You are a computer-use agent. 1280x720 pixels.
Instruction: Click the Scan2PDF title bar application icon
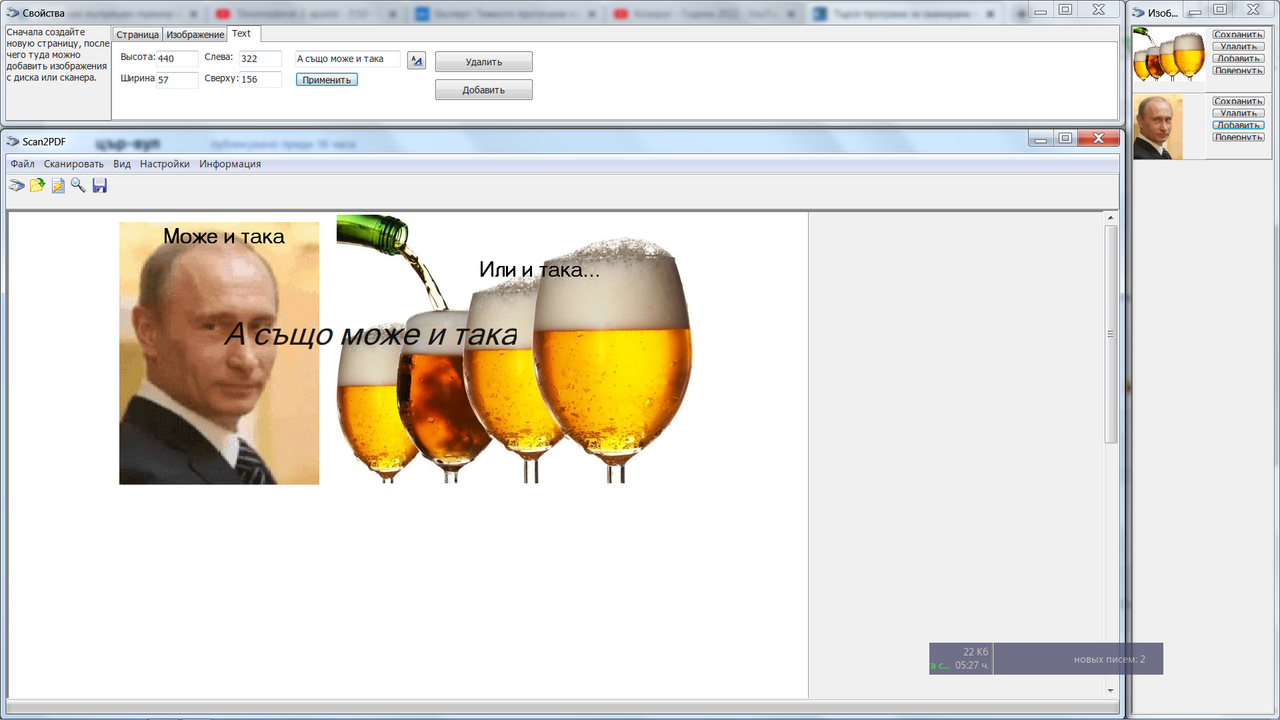click(13, 142)
